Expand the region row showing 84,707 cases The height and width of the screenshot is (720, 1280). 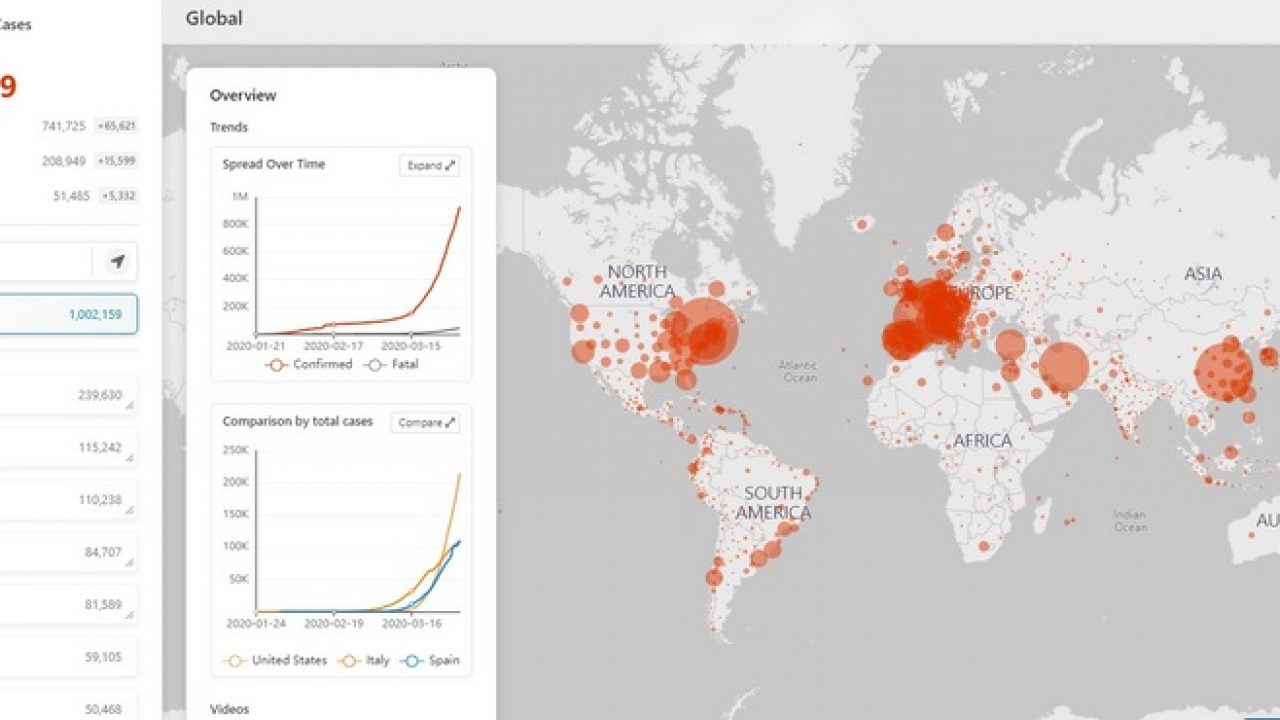[x=68, y=552]
